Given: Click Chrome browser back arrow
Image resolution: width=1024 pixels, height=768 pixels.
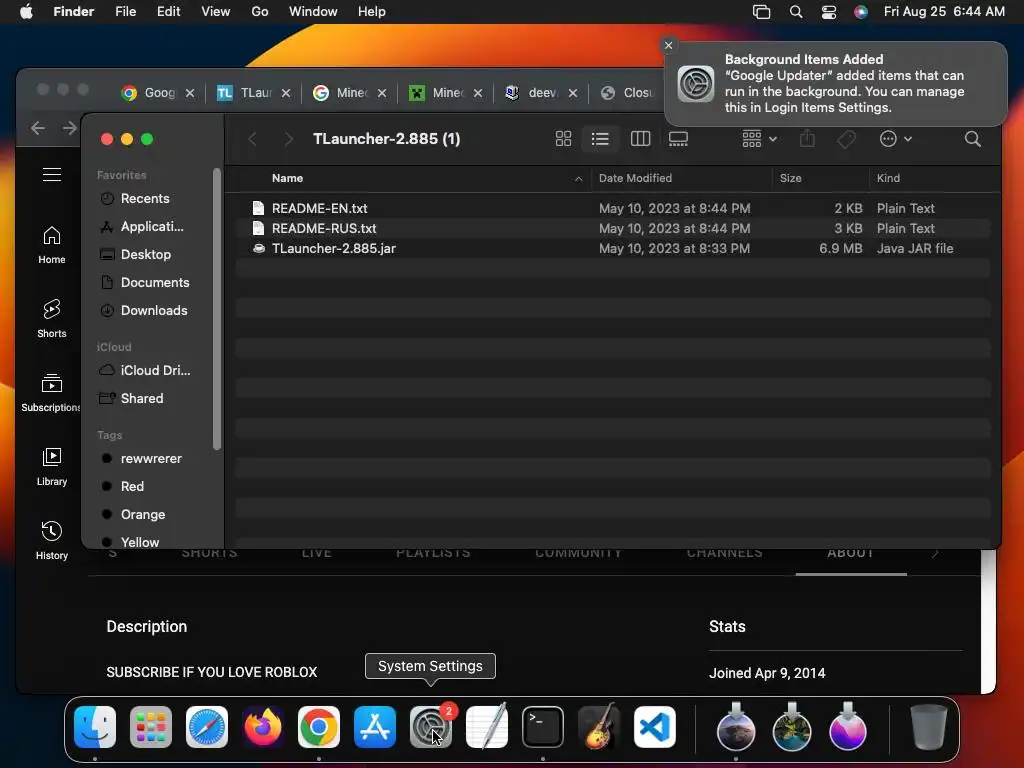Looking at the screenshot, I should 38,128.
